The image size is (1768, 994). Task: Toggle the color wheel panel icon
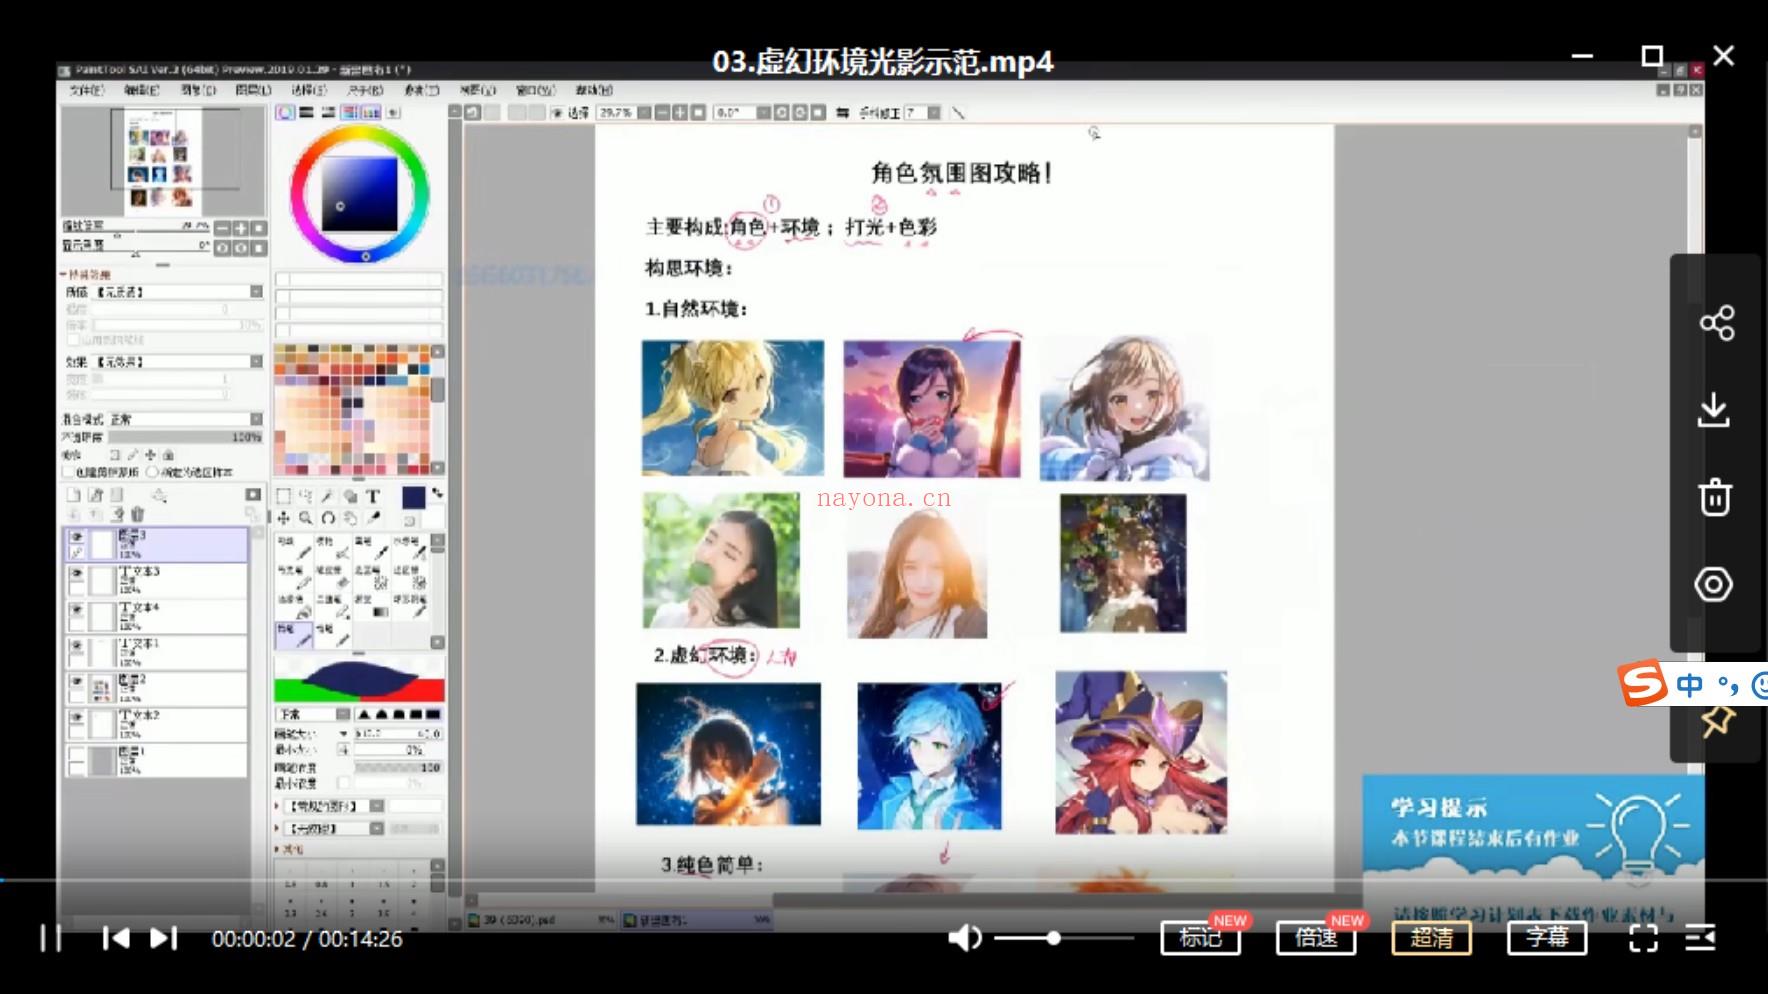285,113
